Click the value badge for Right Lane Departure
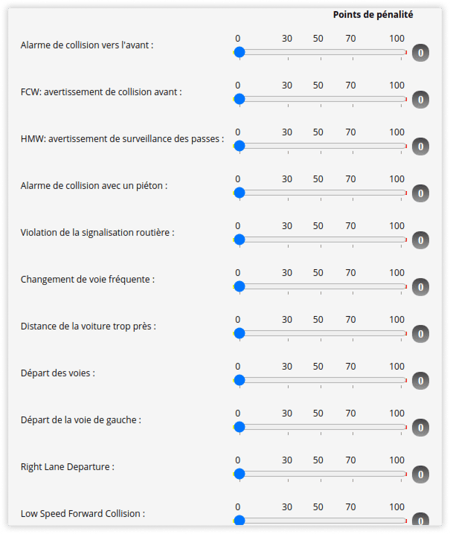 click(420, 474)
